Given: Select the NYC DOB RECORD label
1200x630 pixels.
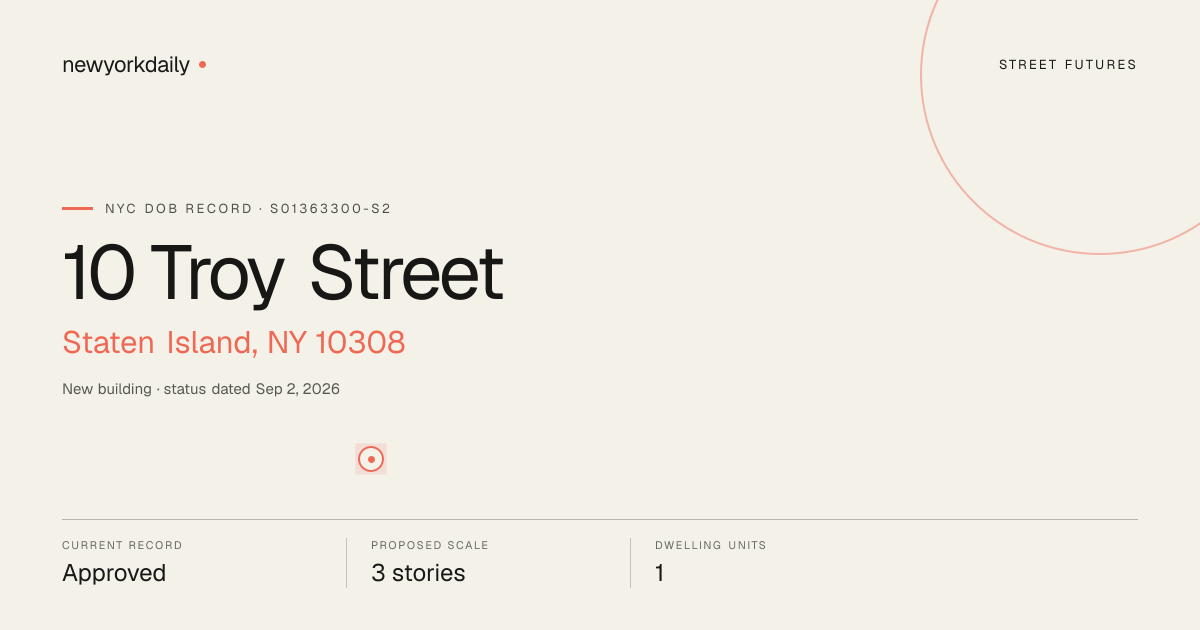Looking at the screenshot, I should point(179,209).
